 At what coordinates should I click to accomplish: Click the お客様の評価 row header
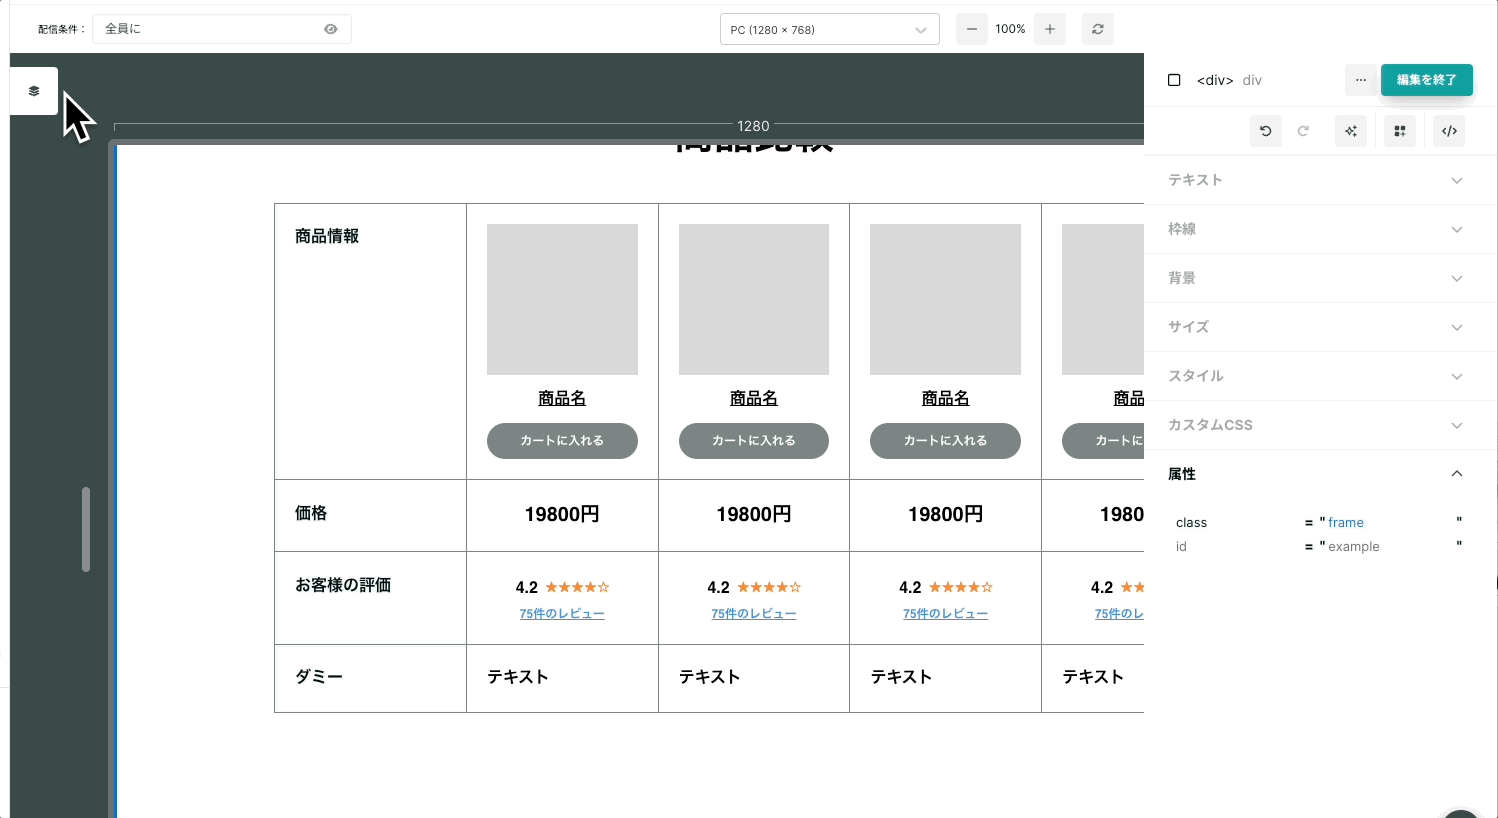click(x=370, y=598)
